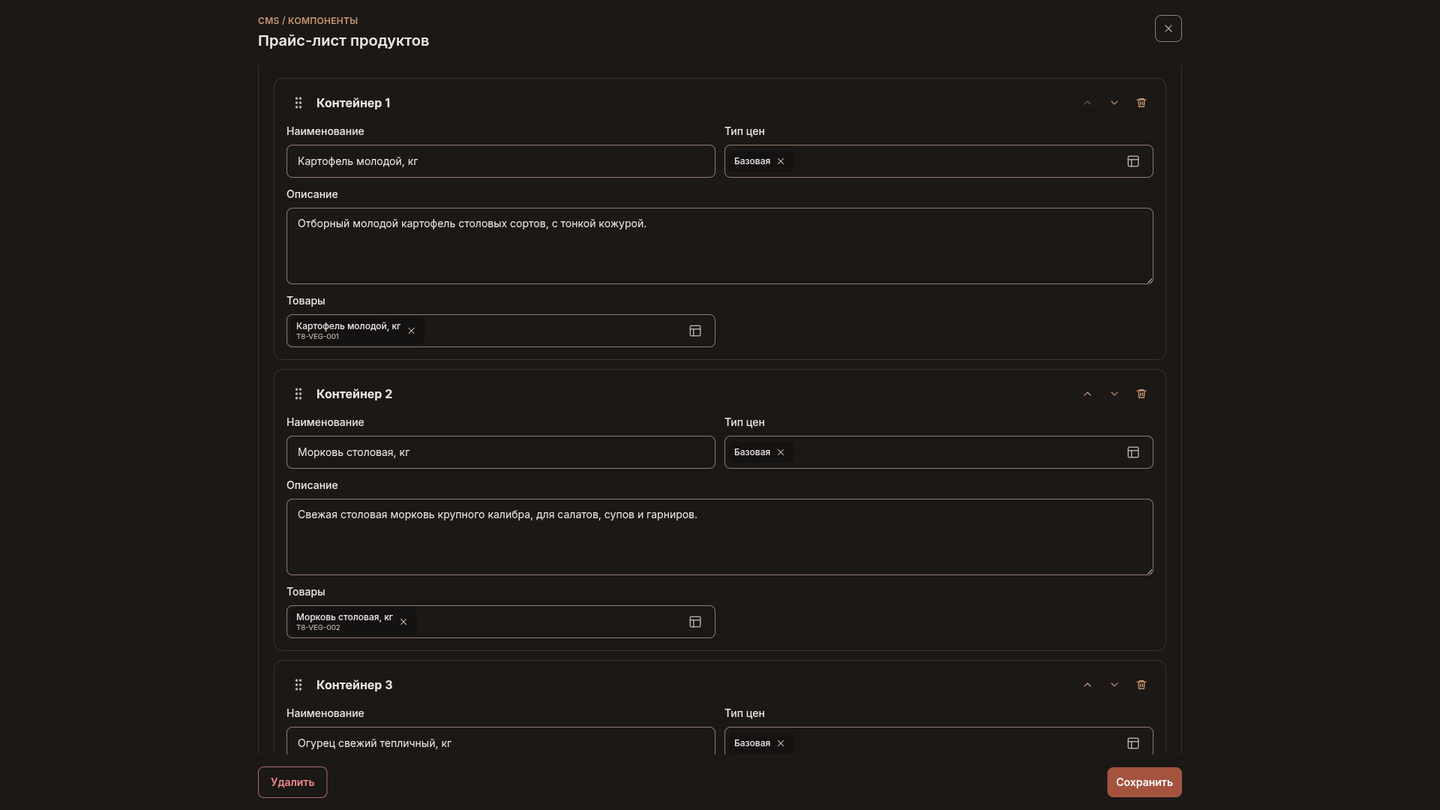Click the Контейнер 1 heading

[x=353, y=103]
